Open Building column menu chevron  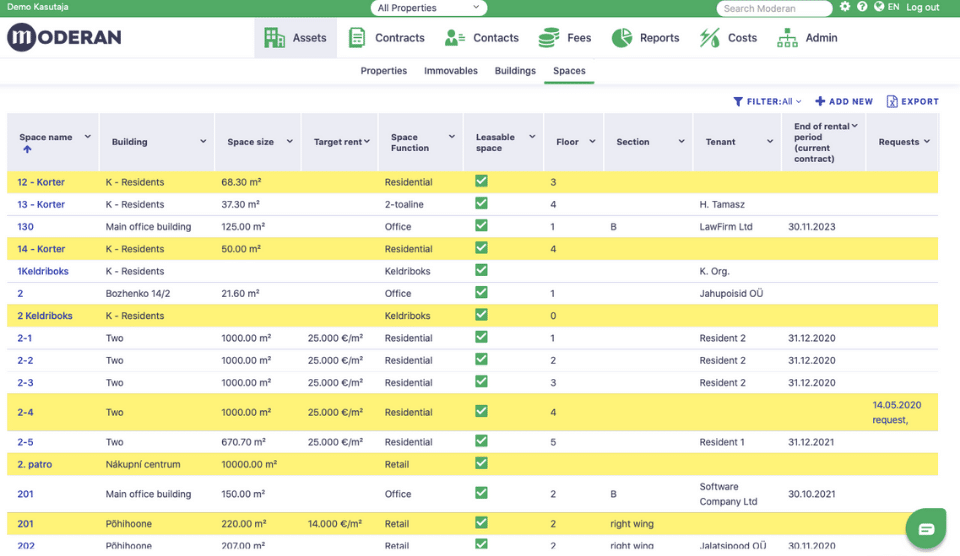(203, 141)
